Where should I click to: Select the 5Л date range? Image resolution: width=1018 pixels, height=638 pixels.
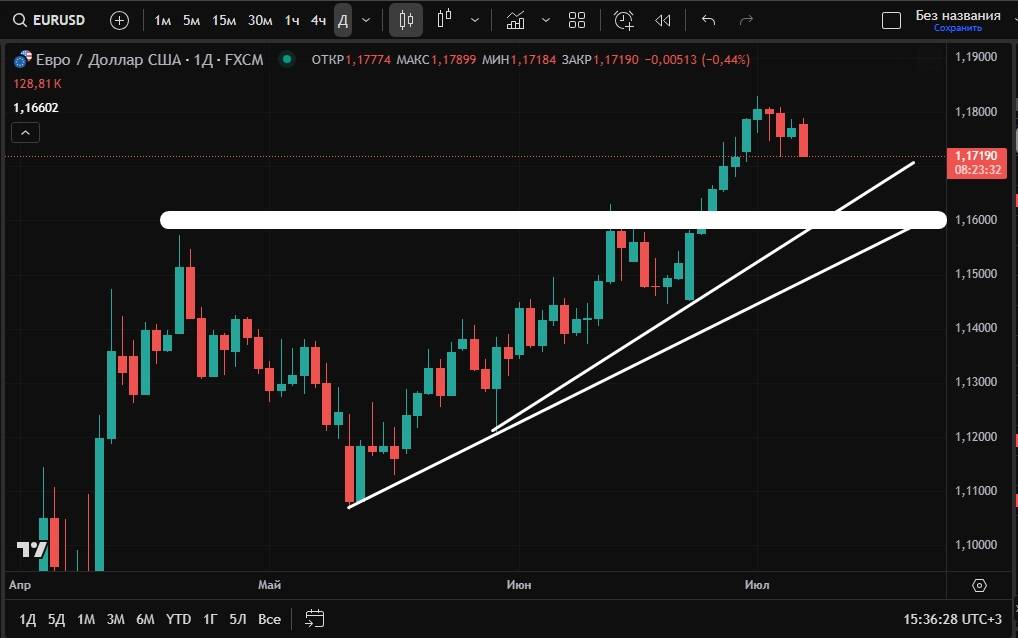[x=238, y=619]
